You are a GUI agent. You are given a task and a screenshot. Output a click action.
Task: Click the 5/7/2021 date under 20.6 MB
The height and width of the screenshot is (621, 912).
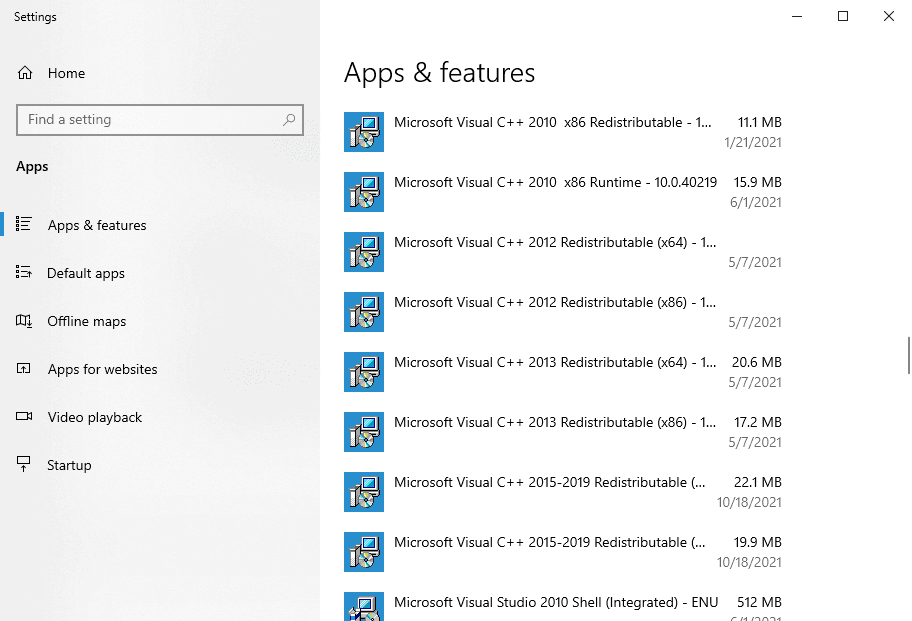[x=755, y=382]
